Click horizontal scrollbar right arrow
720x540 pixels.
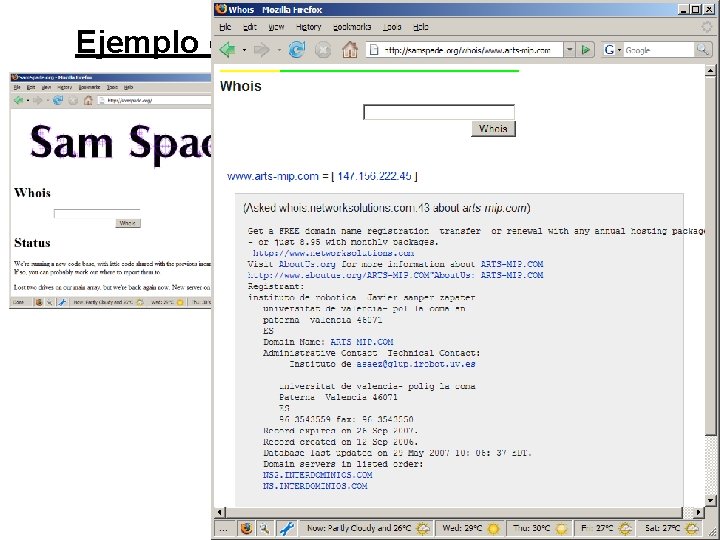(698, 512)
